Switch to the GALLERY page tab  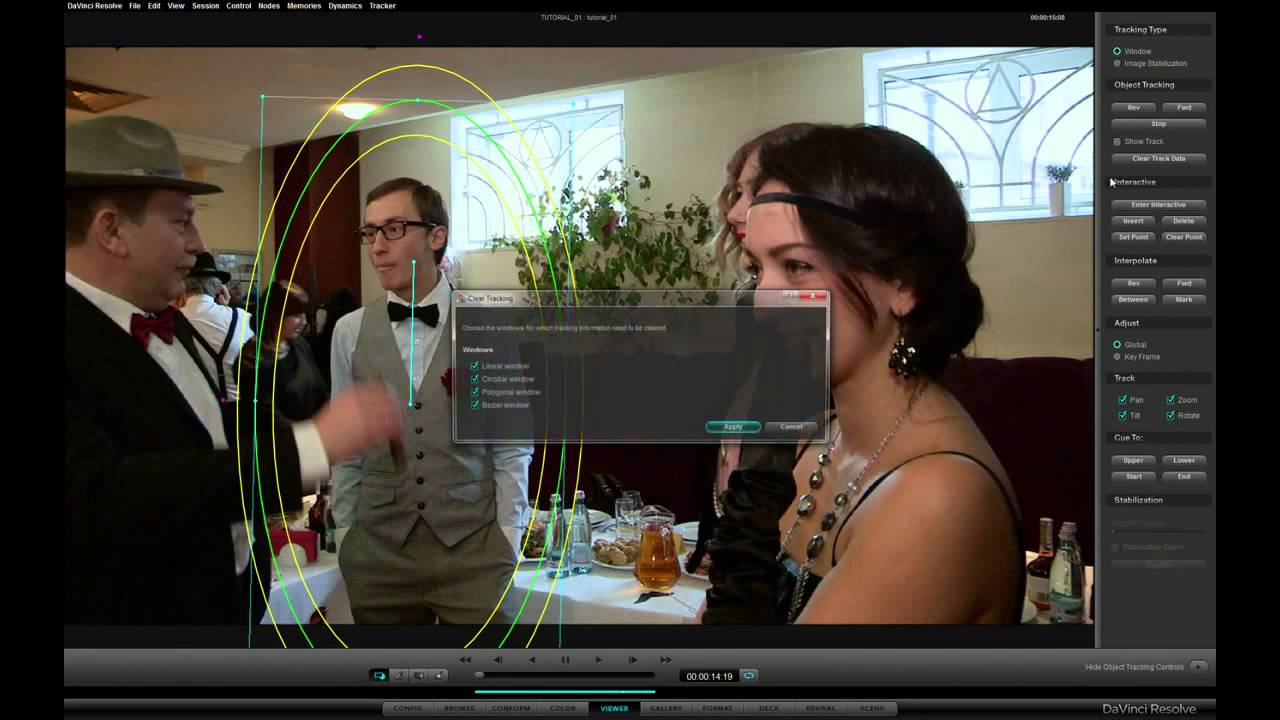click(666, 708)
